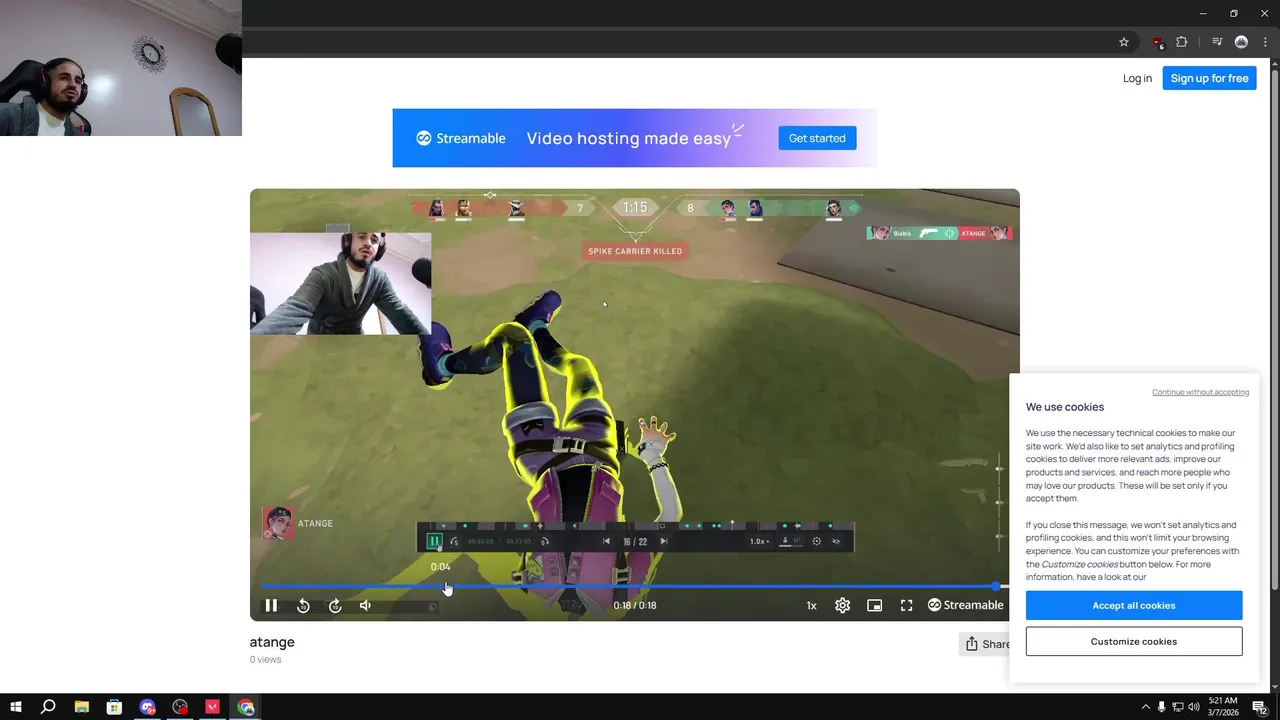Open the red extension with badge
Screen dimensions: 1280x720
[x=1157, y=42]
